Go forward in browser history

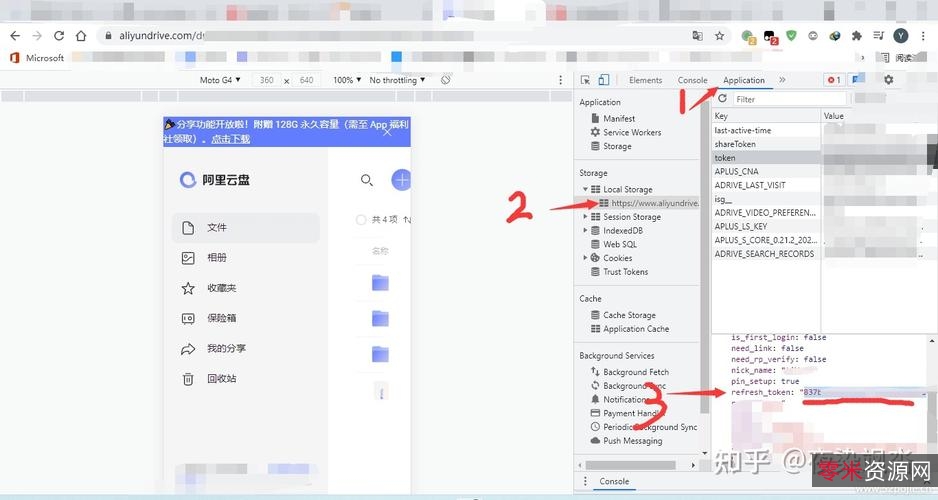coord(37,36)
